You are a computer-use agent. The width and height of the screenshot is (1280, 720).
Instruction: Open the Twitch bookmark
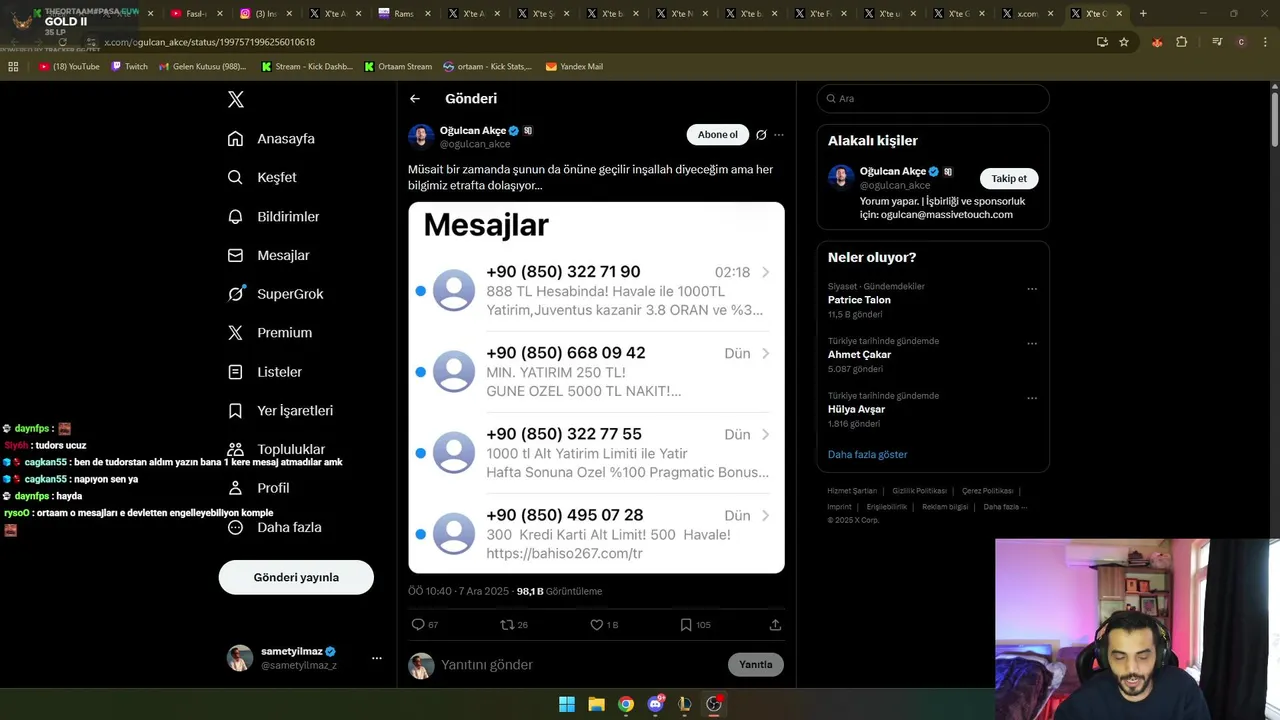[129, 67]
